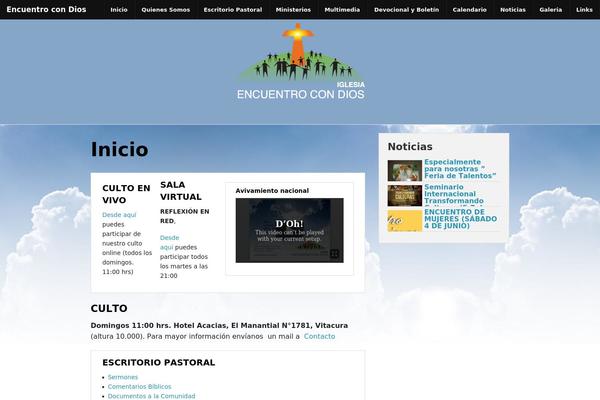Click the 'Avivamiento nacional' video title
The width and height of the screenshot is (600, 400).
pos(272,191)
